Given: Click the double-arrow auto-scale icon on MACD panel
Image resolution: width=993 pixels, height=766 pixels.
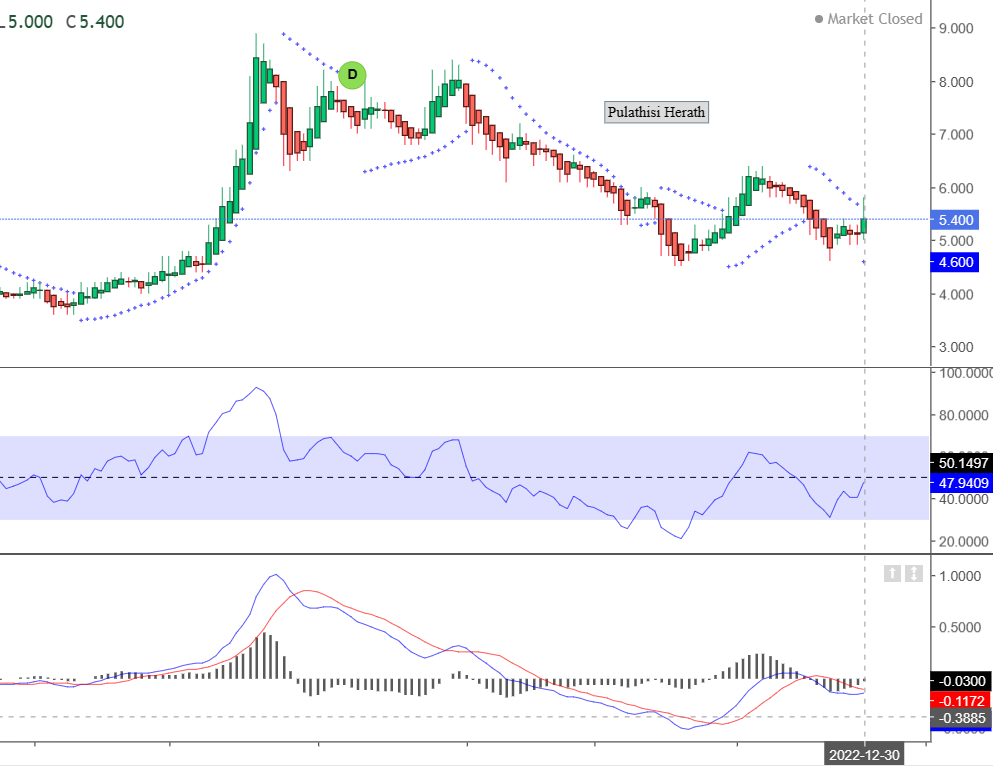Looking at the screenshot, I should (914, 573).
